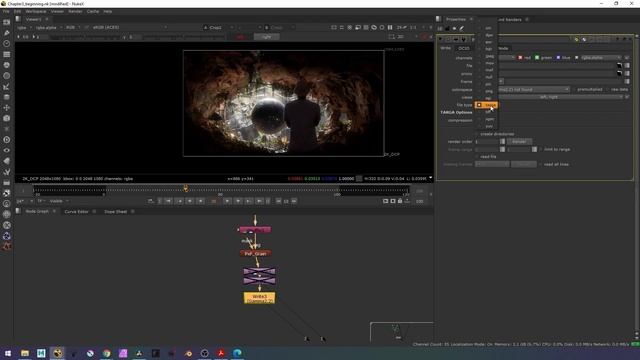
Task: Open the Color nodes toolbar menu
Action: [x=7, y=65]
